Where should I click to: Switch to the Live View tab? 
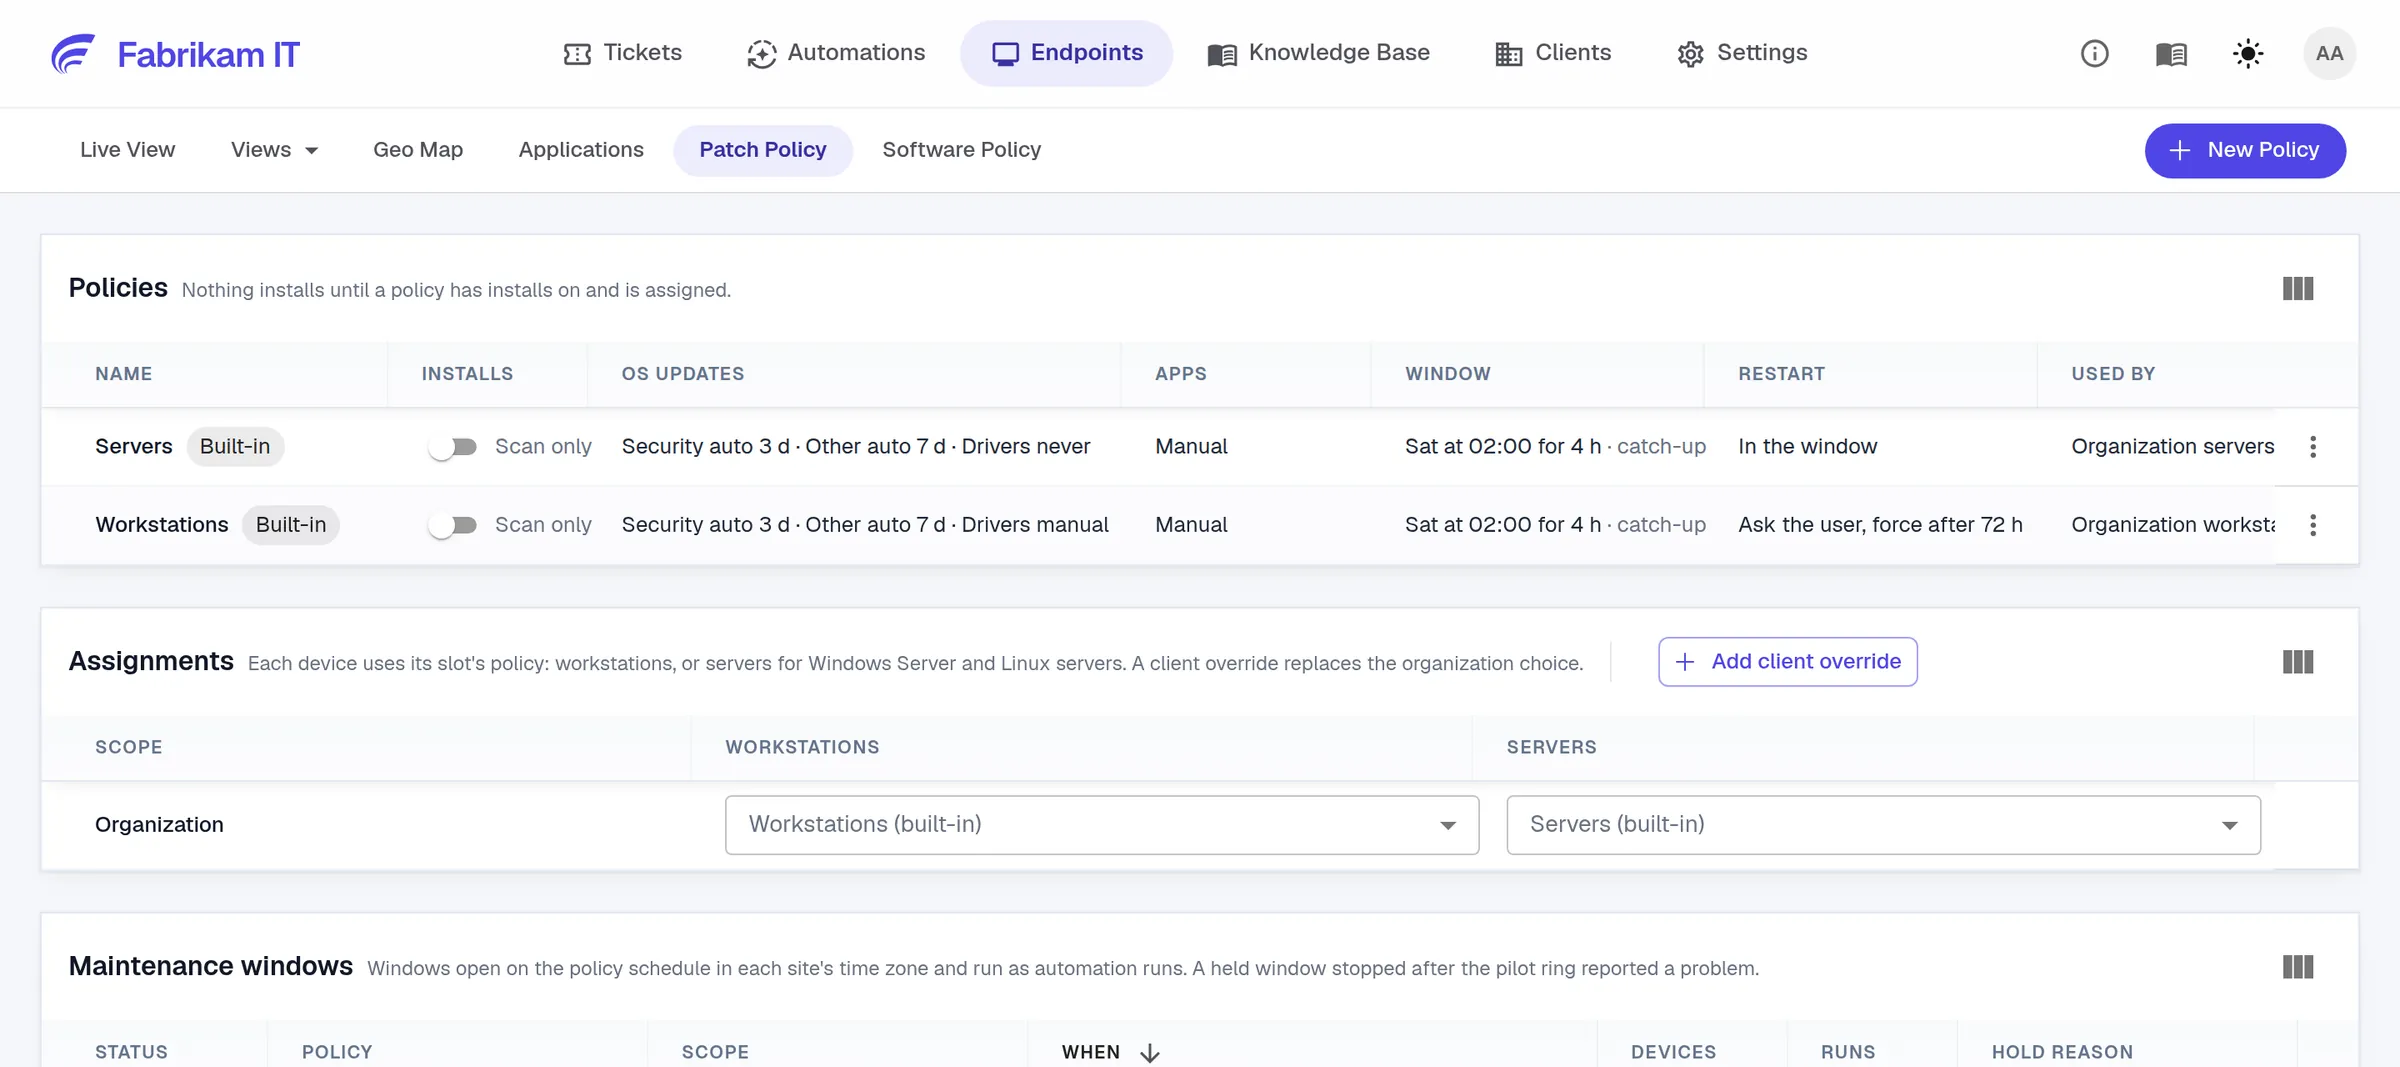click(127, 150)
